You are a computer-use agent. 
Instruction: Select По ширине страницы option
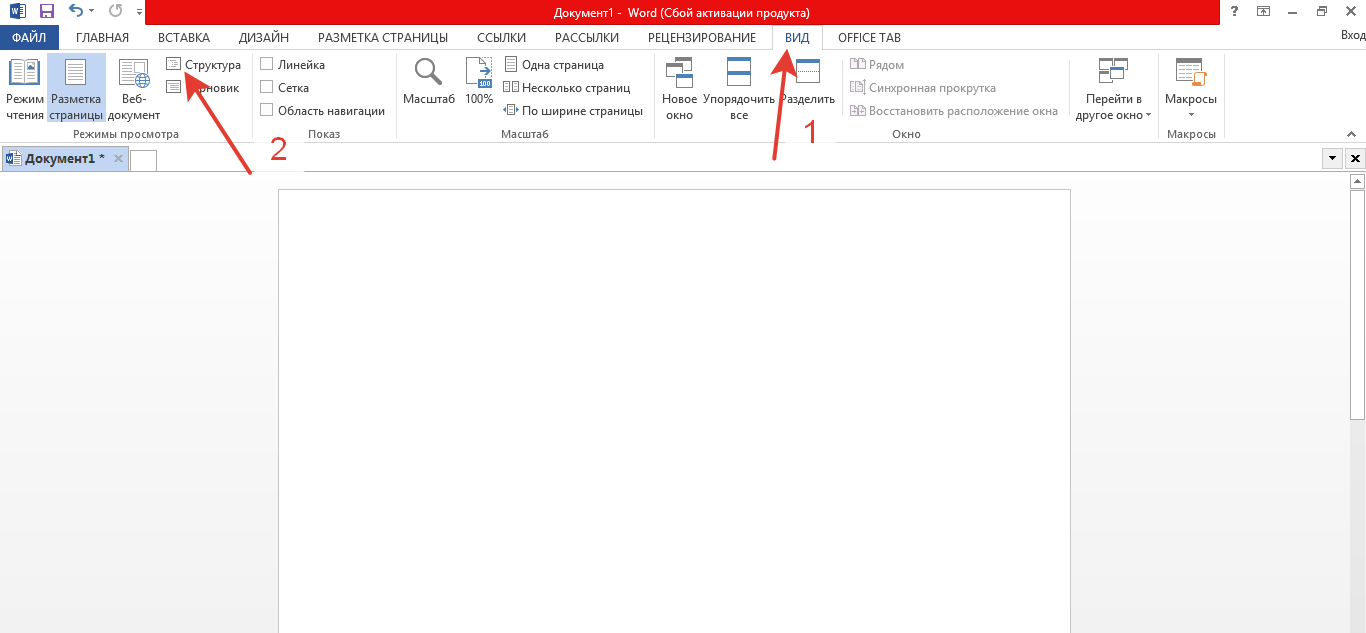(x=573, y=111)
